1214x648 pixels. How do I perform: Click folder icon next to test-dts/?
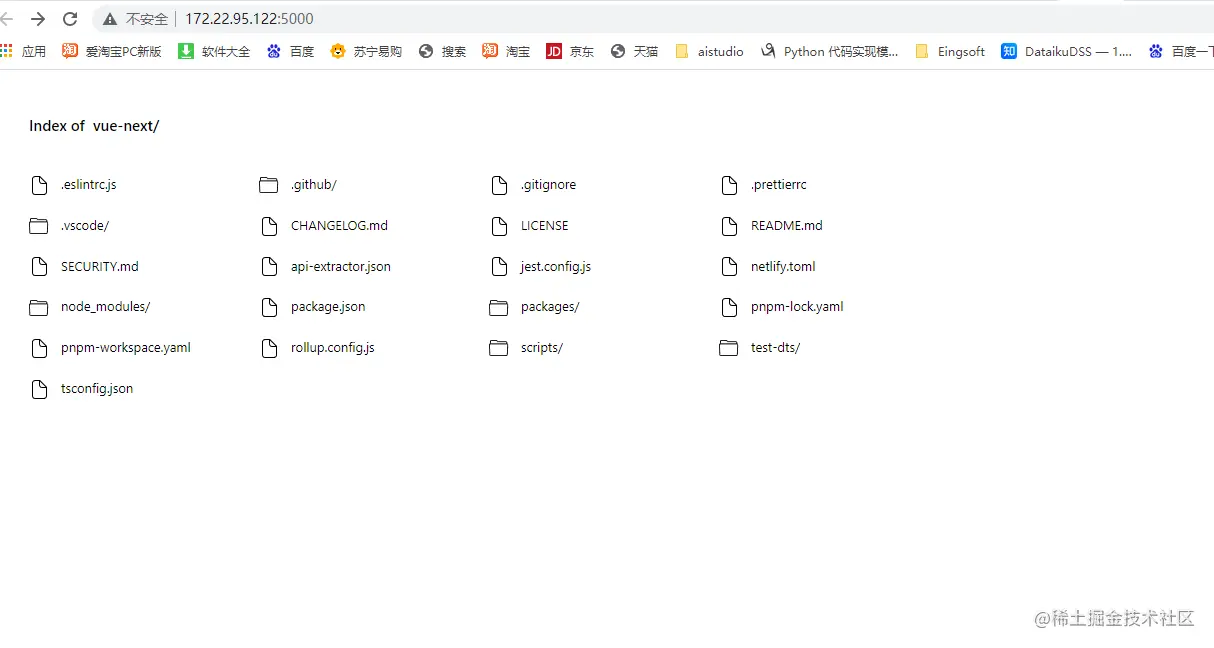point(729,348)
